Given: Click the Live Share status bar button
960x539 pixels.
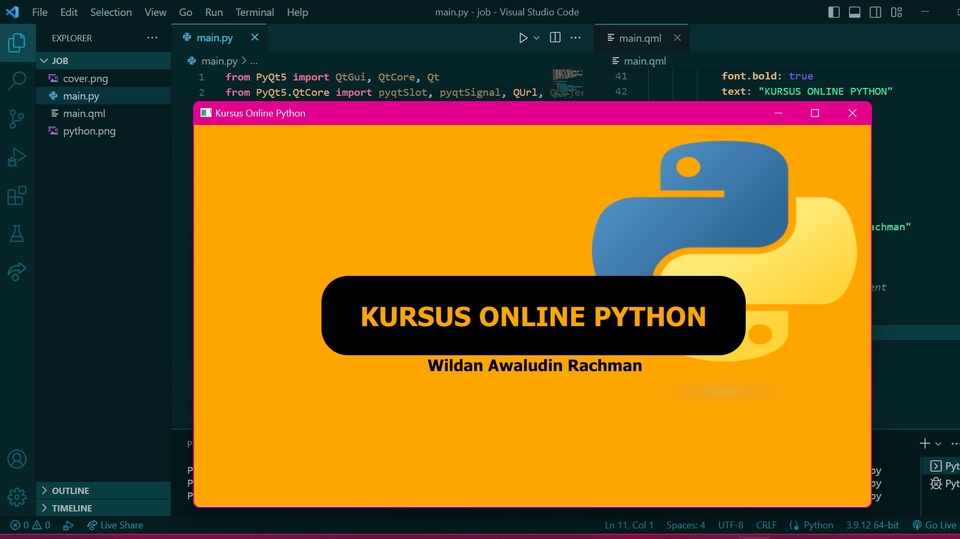Looking at the screenshot, I should click(x=115, y=525).
